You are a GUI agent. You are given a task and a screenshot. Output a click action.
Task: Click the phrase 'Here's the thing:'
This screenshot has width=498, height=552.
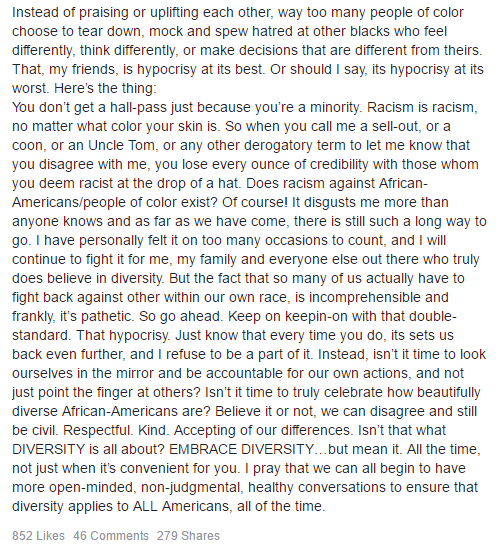point(105,88)
